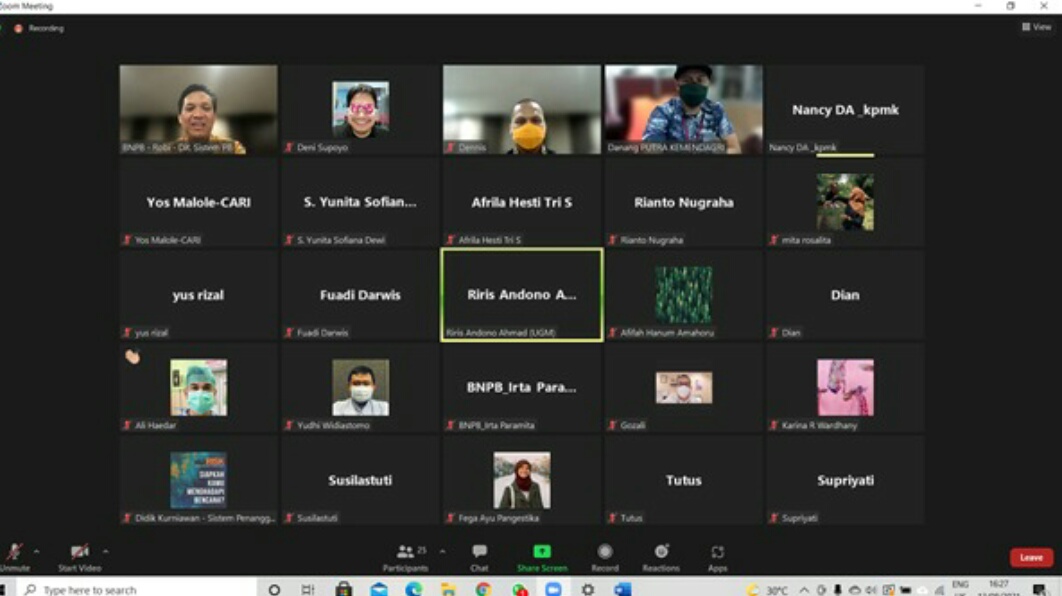Select the Nancy DA _kpmk participant tile

845,110
